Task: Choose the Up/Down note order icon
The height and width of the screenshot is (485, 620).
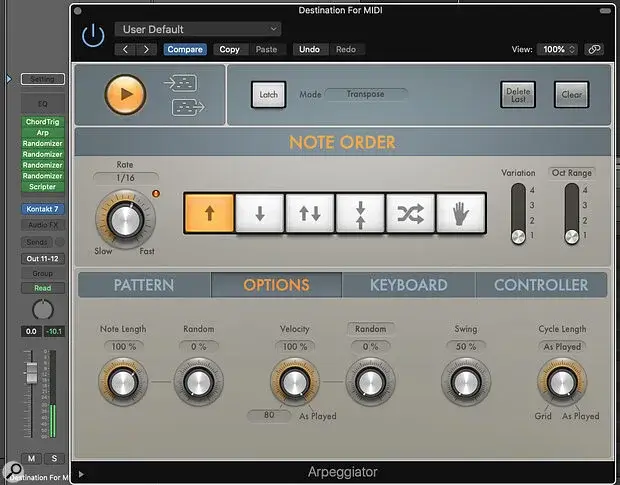Action: click(309, 213)
